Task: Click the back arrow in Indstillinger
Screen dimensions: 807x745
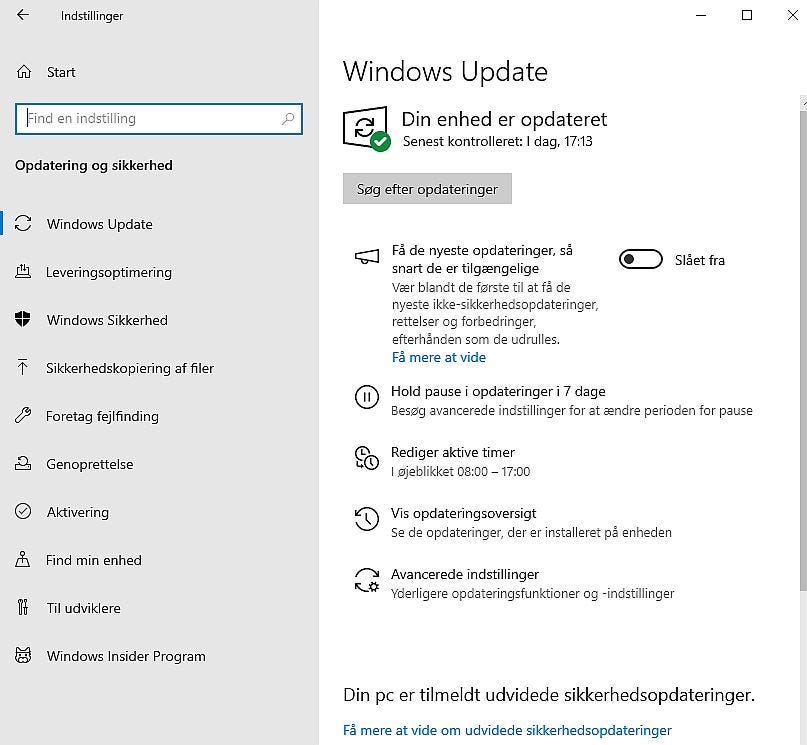Action: point(23,15)
